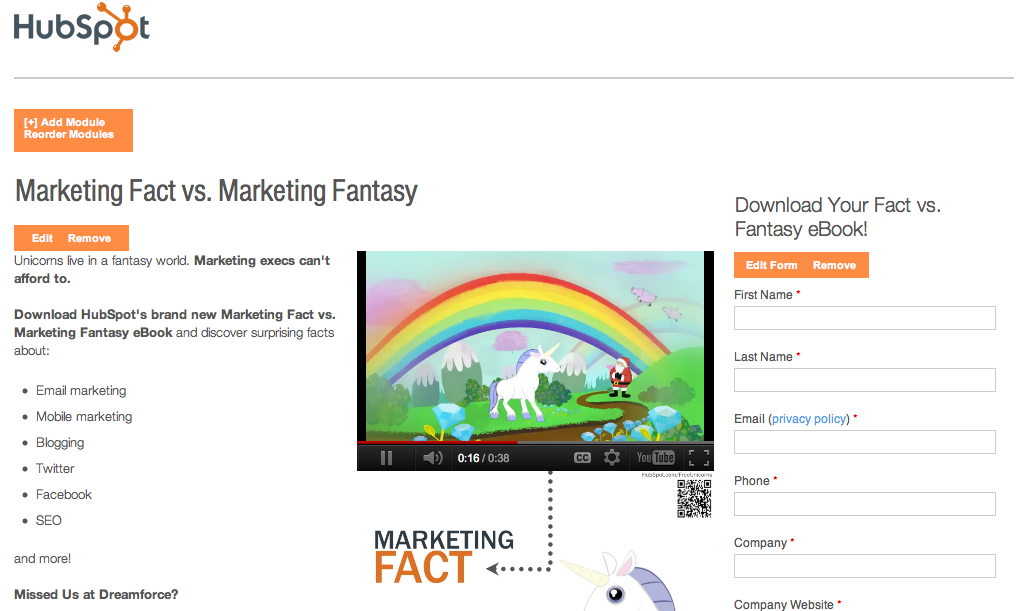The height and width of the screenshot is (611, 1030).
Task: Click the red video progress bar
Action: (x=437, y=443)
